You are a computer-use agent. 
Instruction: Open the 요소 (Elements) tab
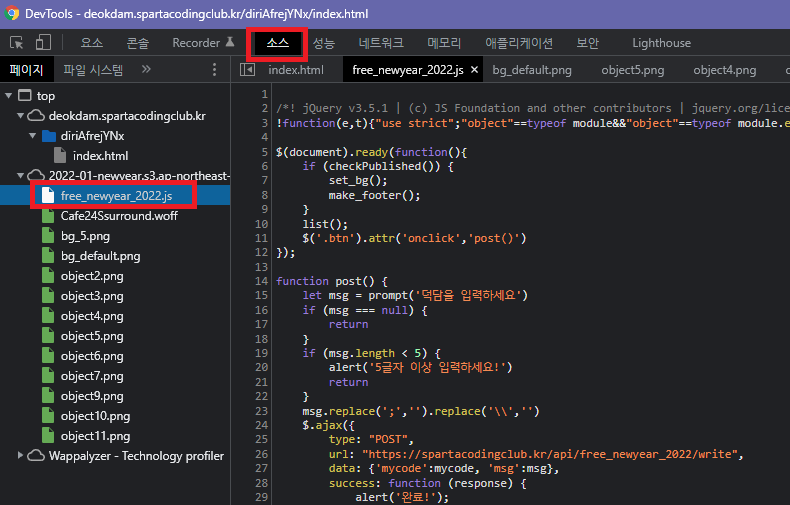coord(92,43)
